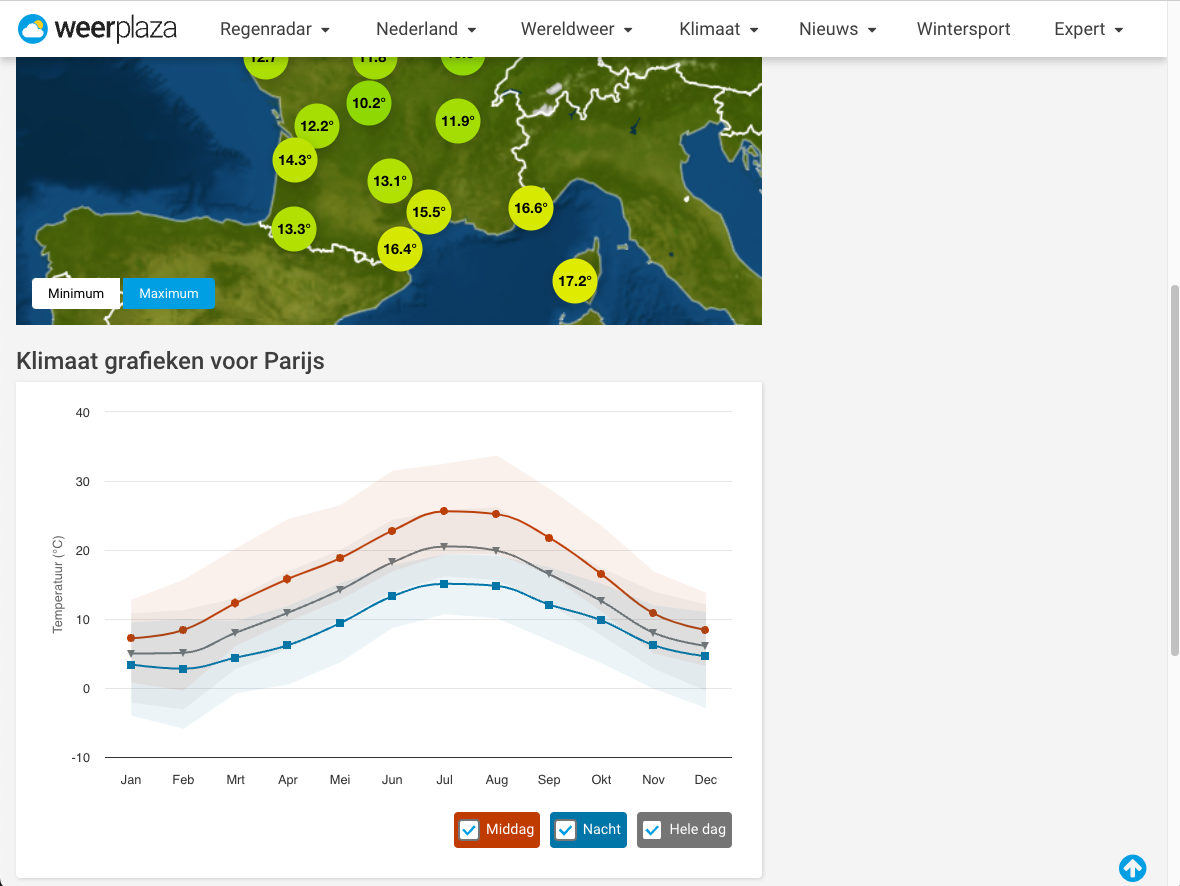This screenshot has height=886, width=1180.
Task: Open the Wereldweer navigation menu
Action: [578, 29]
